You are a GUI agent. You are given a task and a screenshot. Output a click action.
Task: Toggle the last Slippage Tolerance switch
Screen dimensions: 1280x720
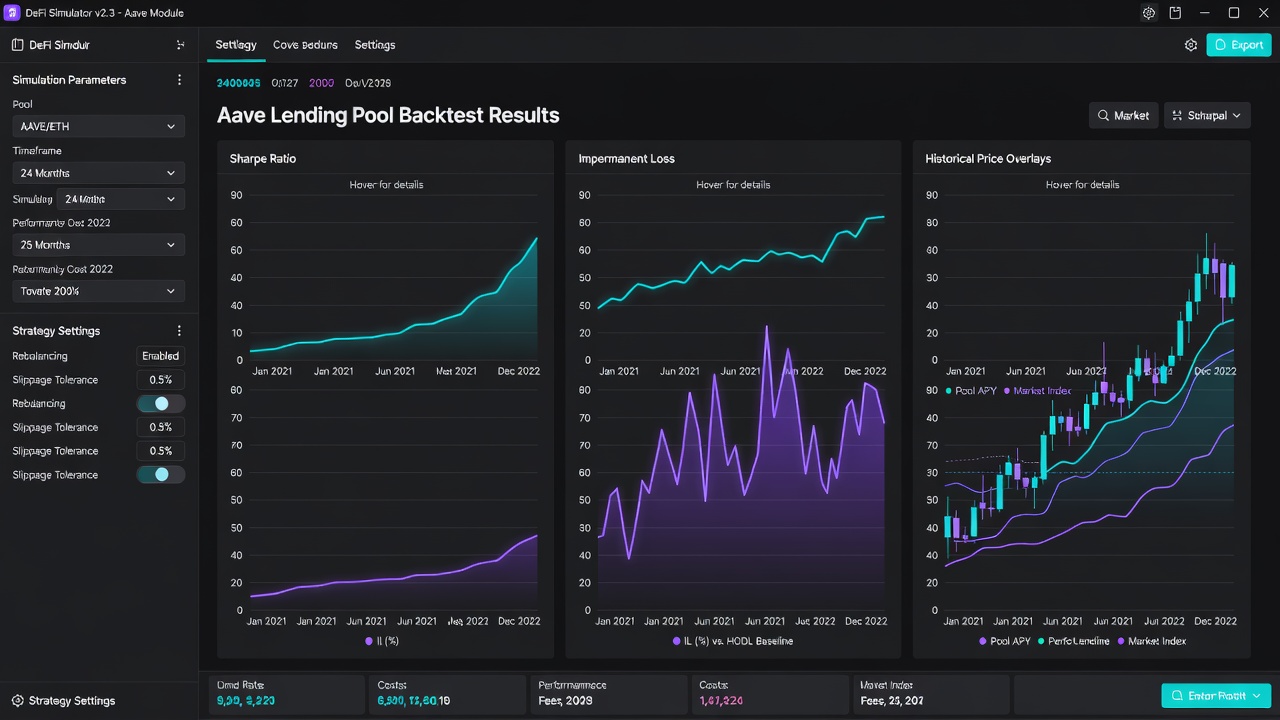click(x=161, y=475)
